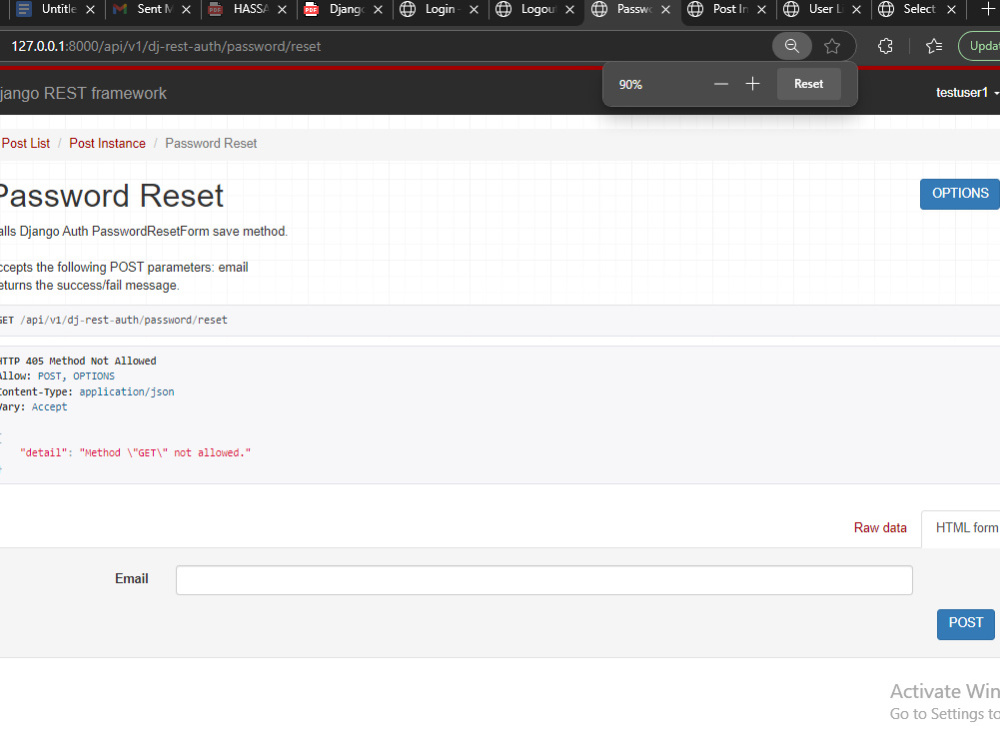Switch to the Raw data tab
The width and height of the screenshot is (1000, 750).
click(880, 528)
